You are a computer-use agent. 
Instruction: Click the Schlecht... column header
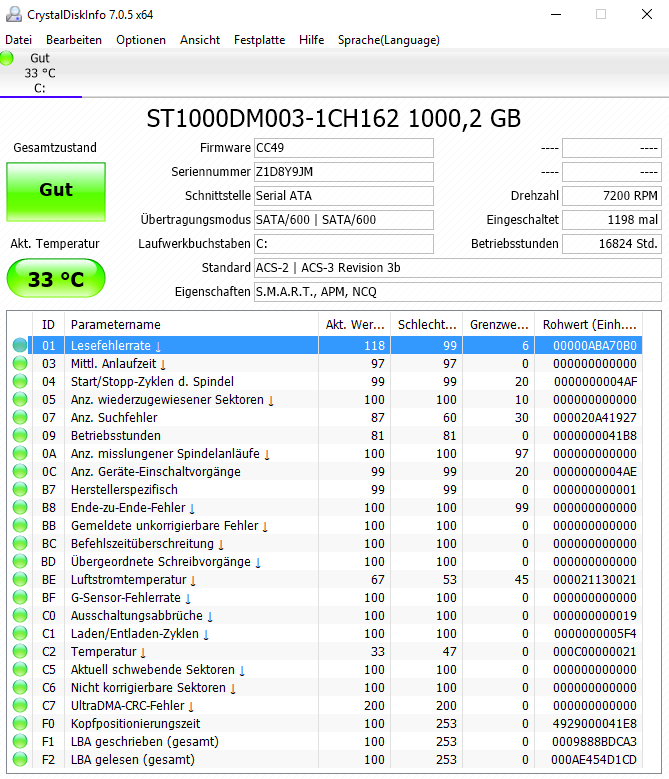coord(427,324)
